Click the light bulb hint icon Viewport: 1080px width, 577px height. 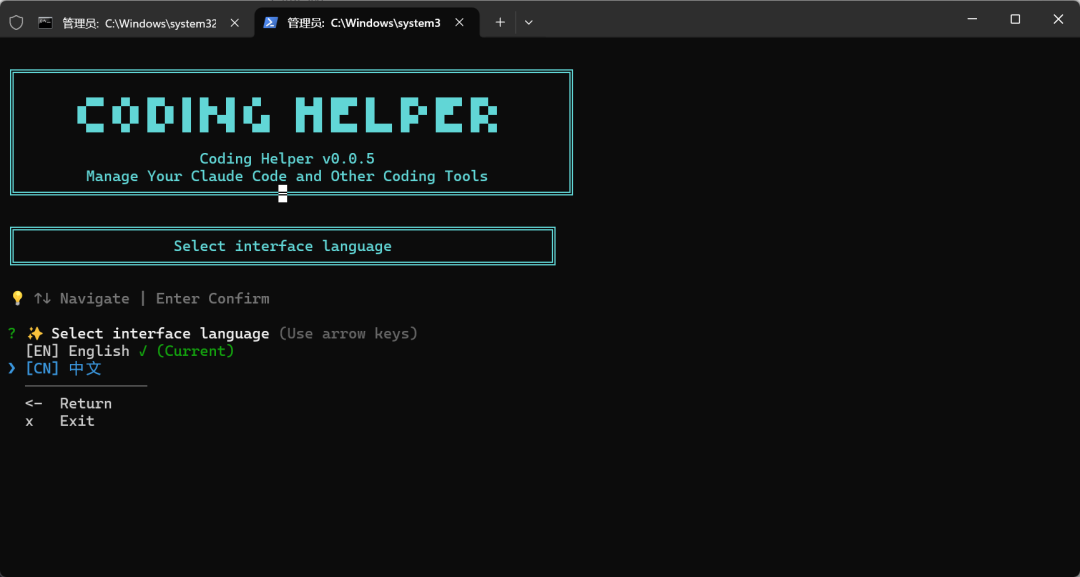(18, 299)
